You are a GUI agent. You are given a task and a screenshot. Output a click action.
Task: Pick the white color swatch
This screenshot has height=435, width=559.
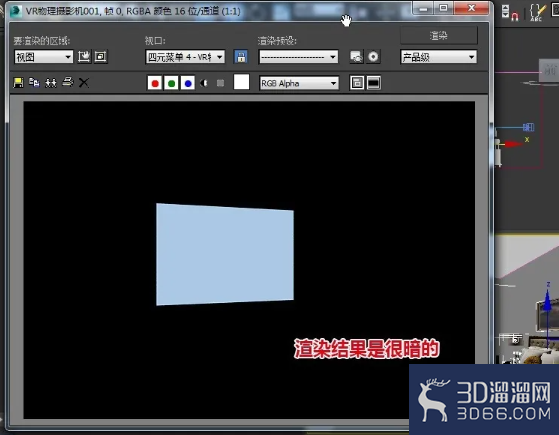click(x=241, y=82)
